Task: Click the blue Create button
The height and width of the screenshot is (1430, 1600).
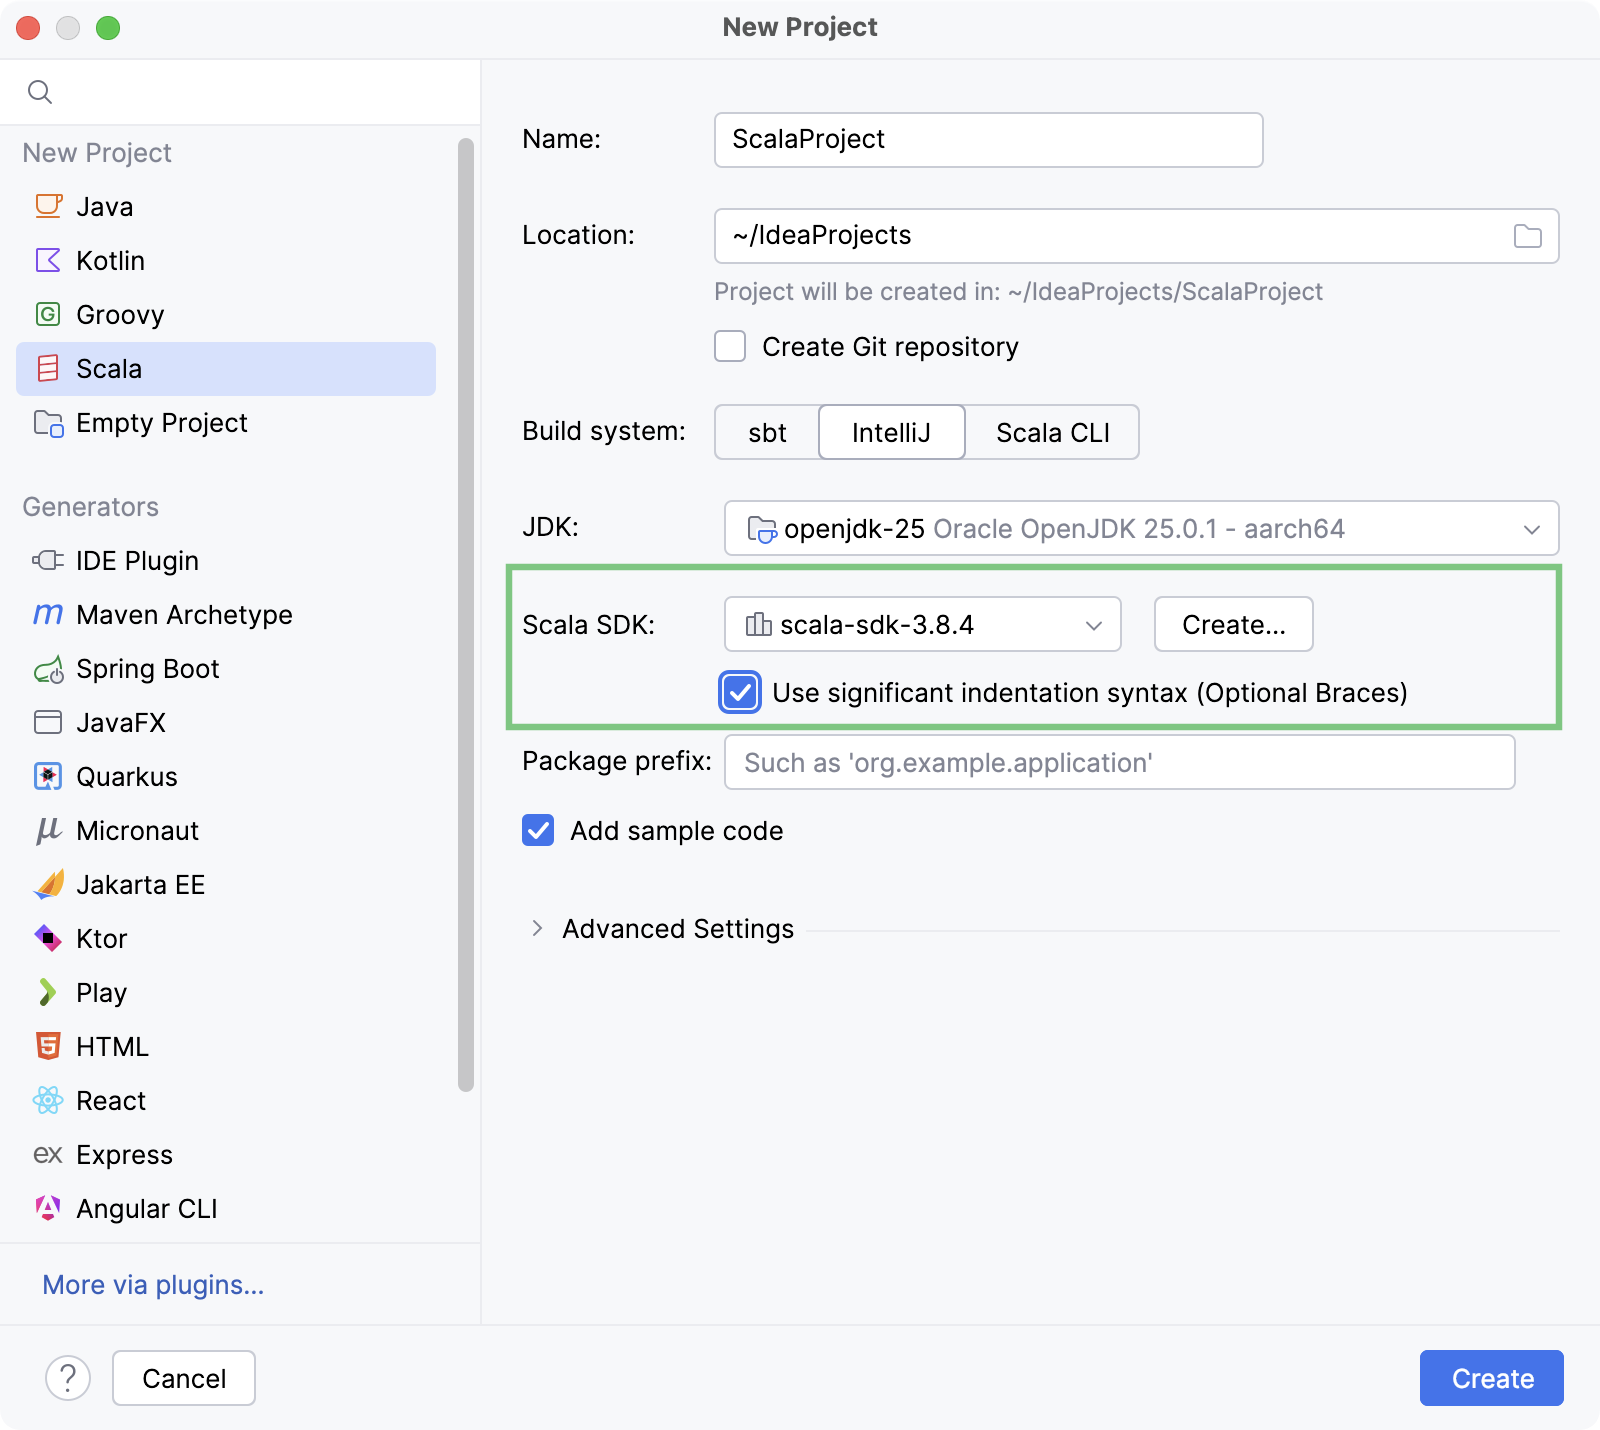Action: [x=1491, y=1378]
